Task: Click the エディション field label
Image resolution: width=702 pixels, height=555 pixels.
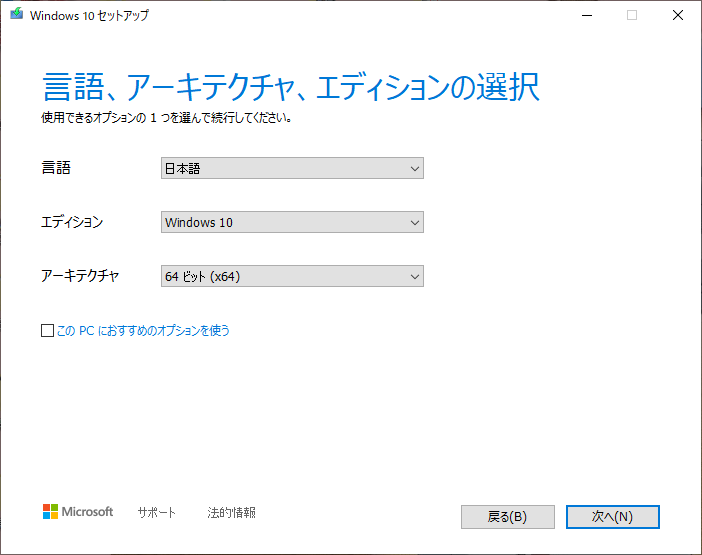Action: point(72,222)
